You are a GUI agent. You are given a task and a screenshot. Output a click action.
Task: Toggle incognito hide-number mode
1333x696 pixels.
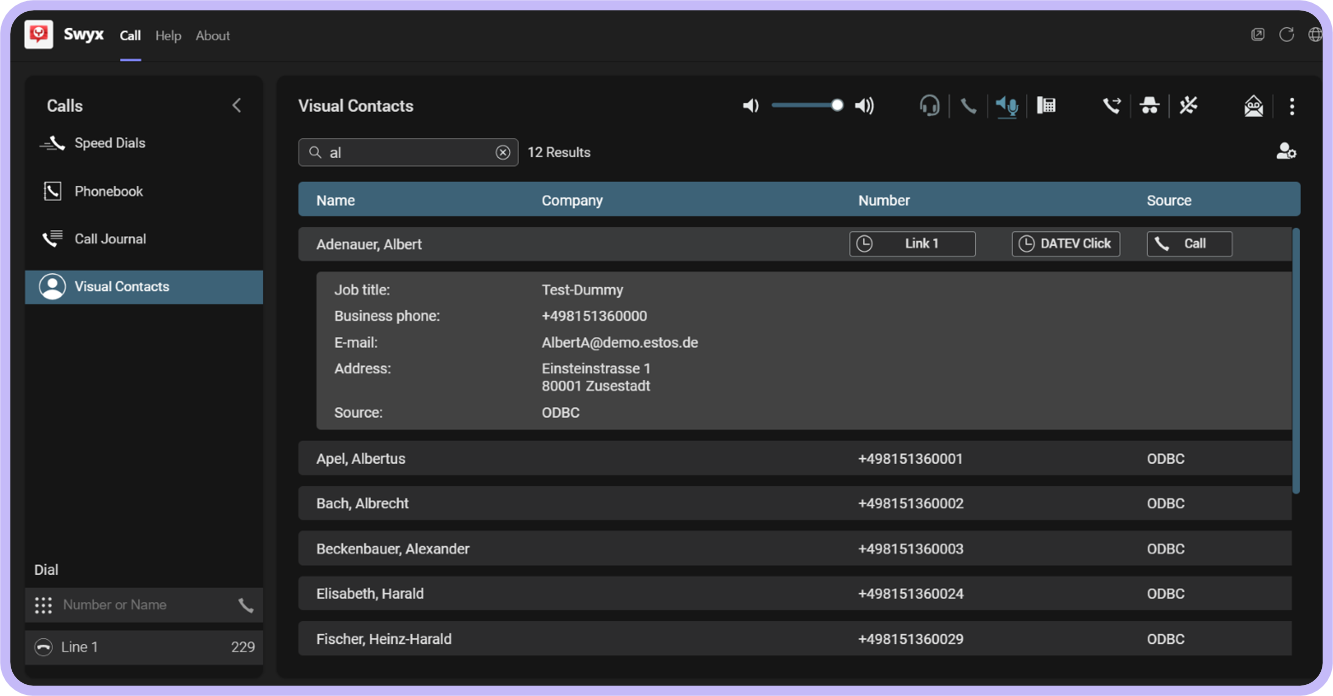click(x=1150, y=106)
